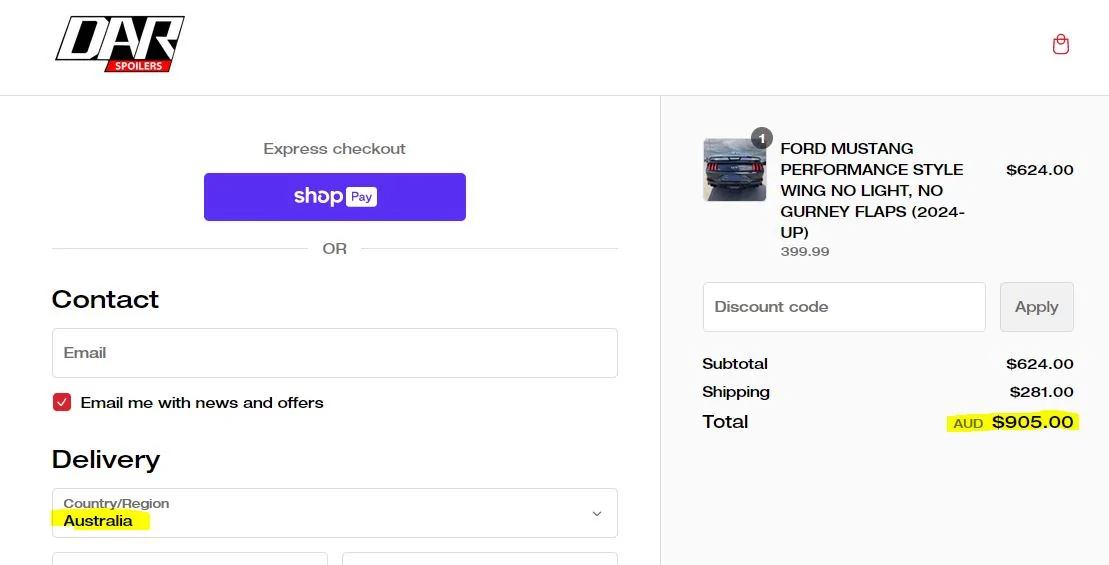Screen dimensions: 1109x565
Task: Click the $281.00 shipping cost
Action: pos(1041,392)
